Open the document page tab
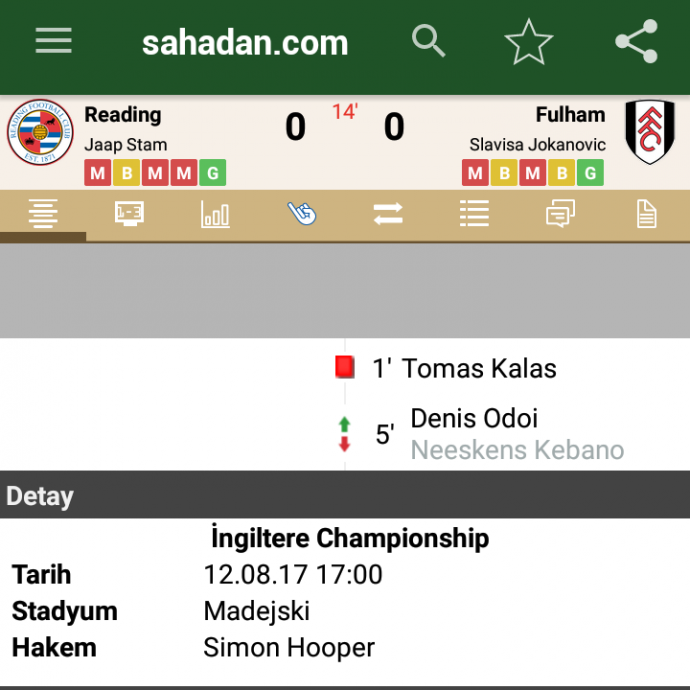 pos(646,214)
